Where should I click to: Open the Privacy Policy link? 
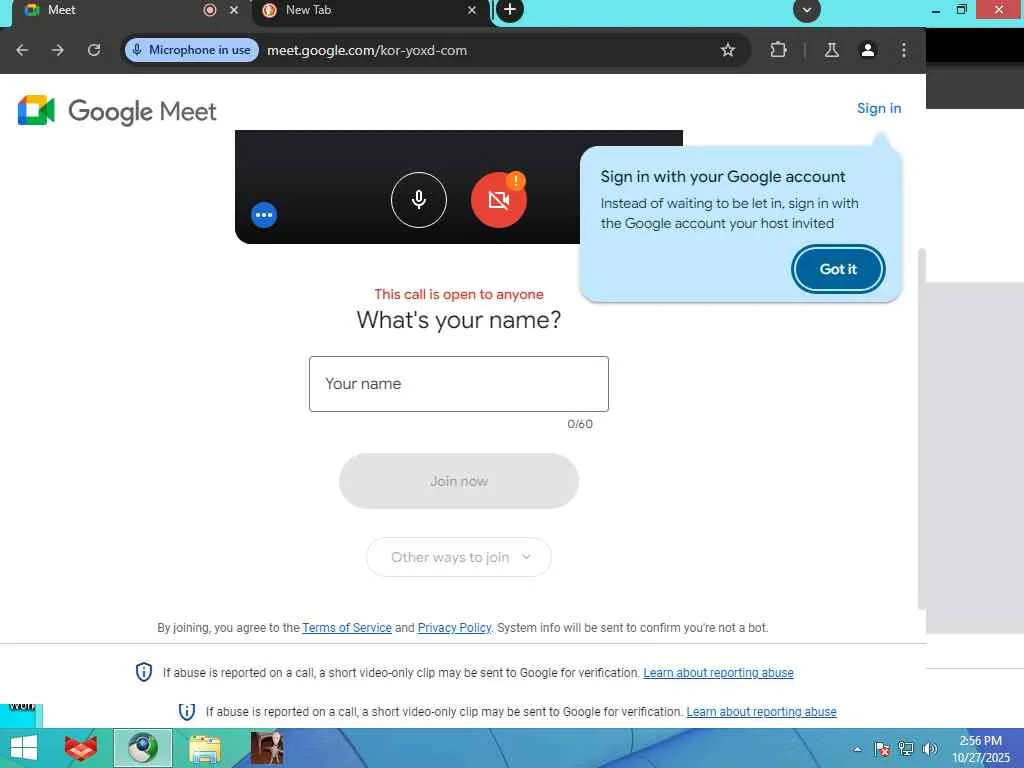pos(455,628)
